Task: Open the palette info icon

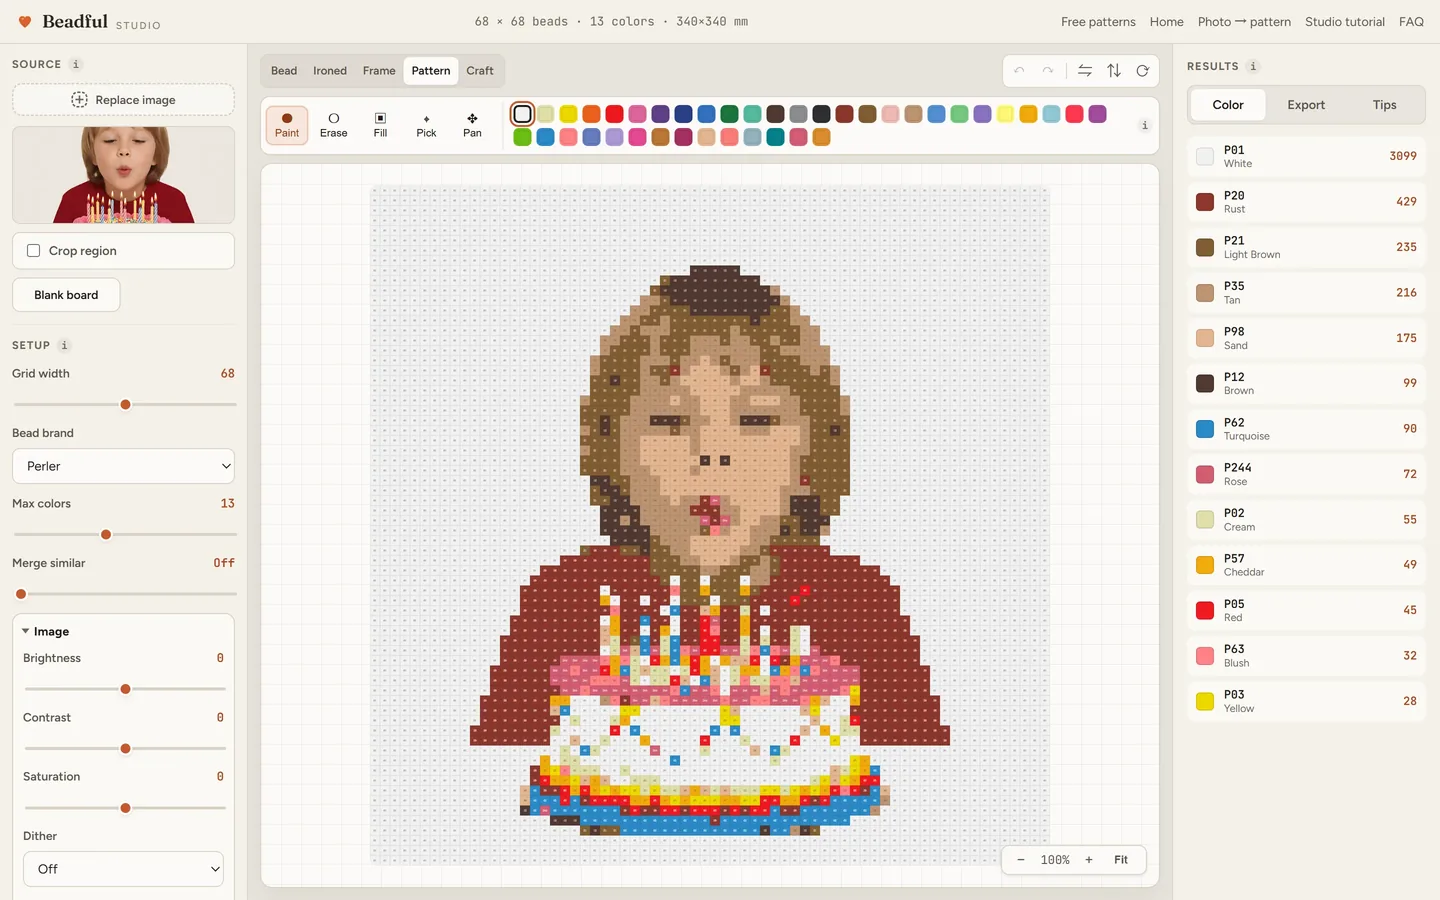Action: pos(1145,125)
